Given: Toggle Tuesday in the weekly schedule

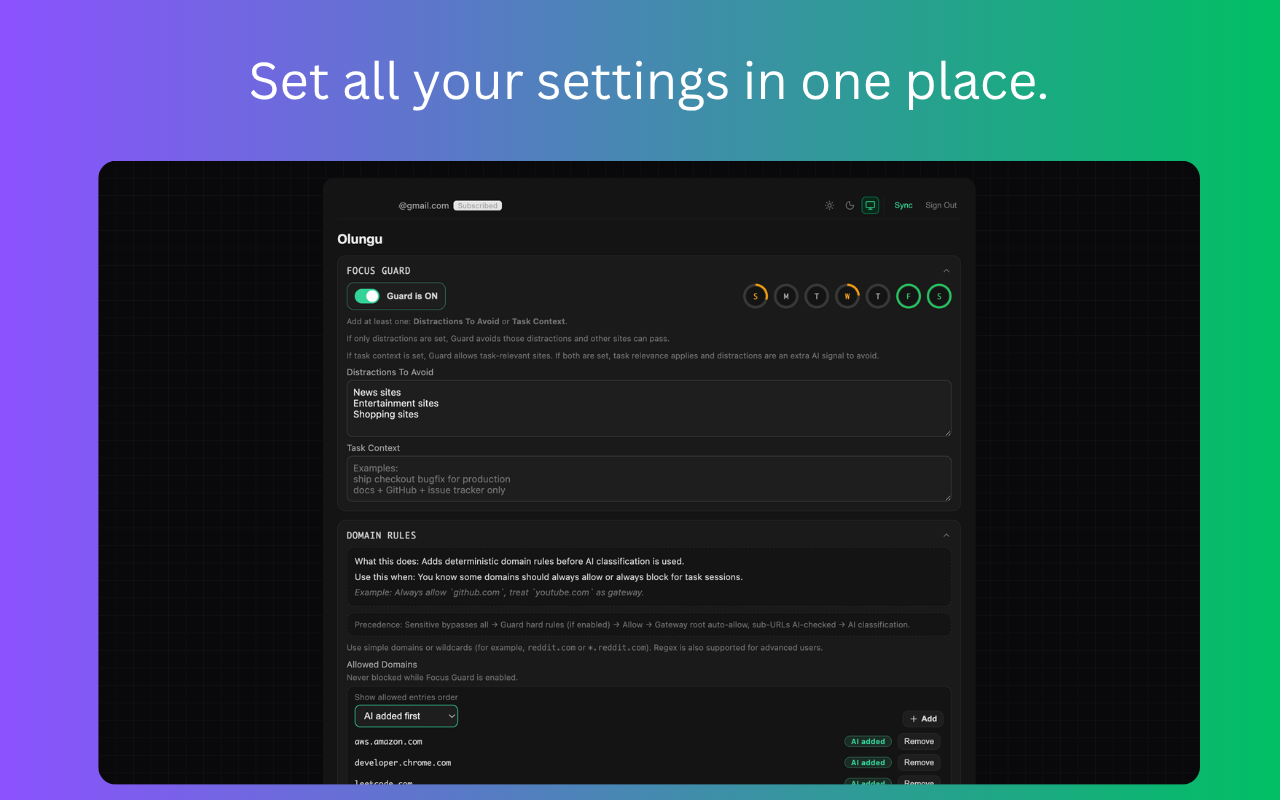Looking at the screenshot, I should [817, 296].
